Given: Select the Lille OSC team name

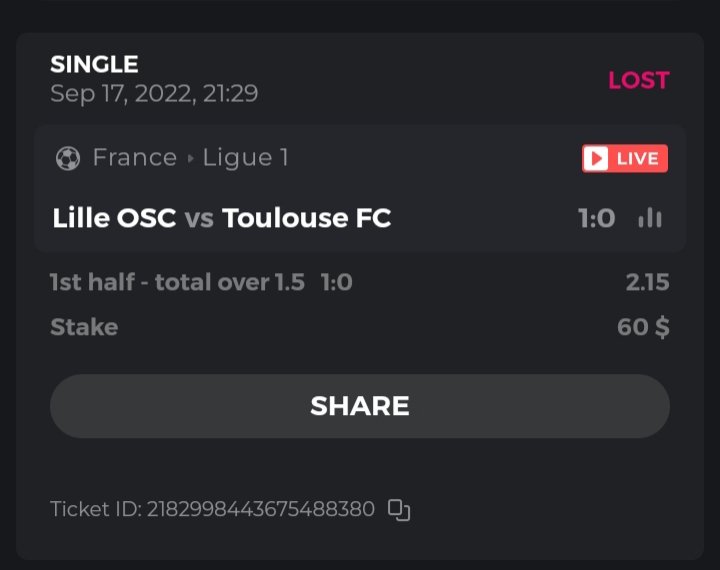Looking at the screenshot, I should (x=114, y=218).
